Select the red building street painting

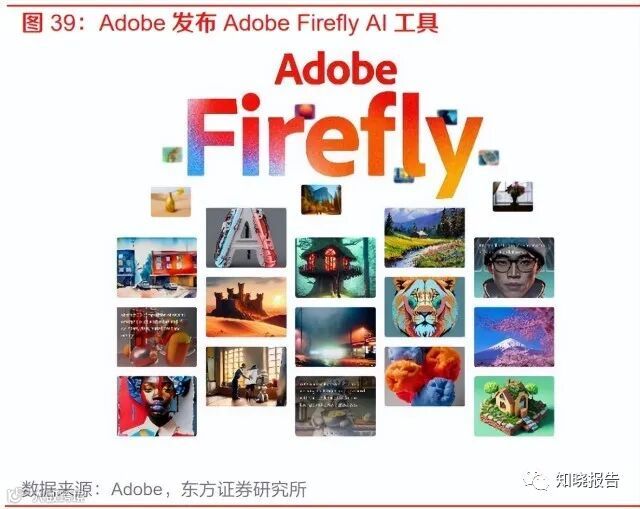click(x=157, y=267)
